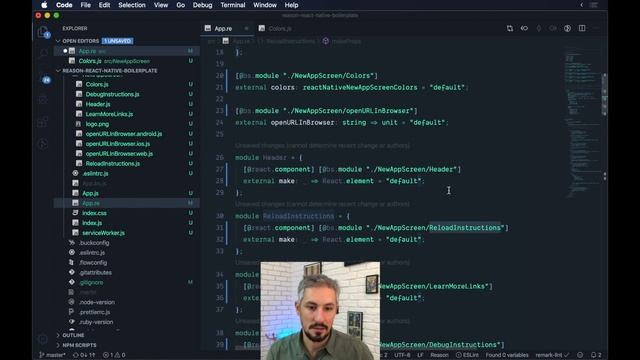Click the ESLint status bar item

467,355
